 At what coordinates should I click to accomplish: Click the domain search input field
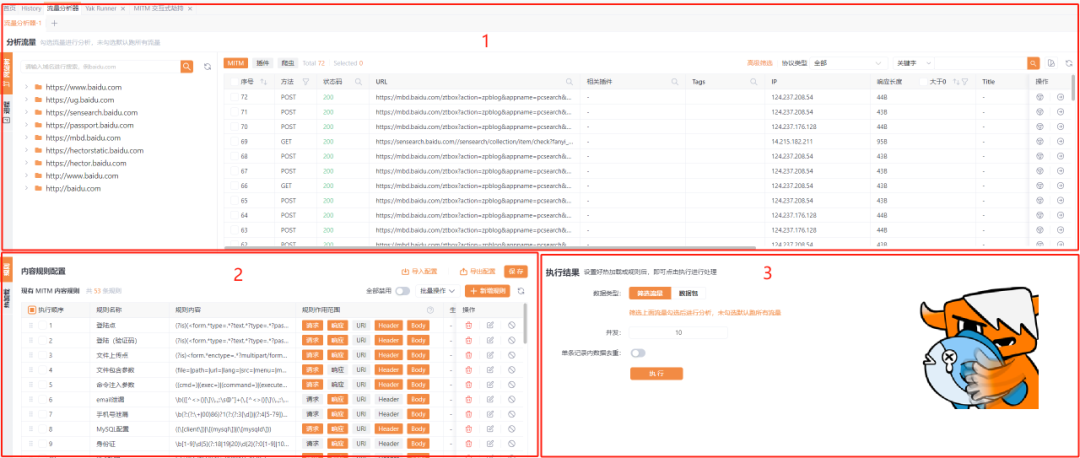tap(101, 67)
